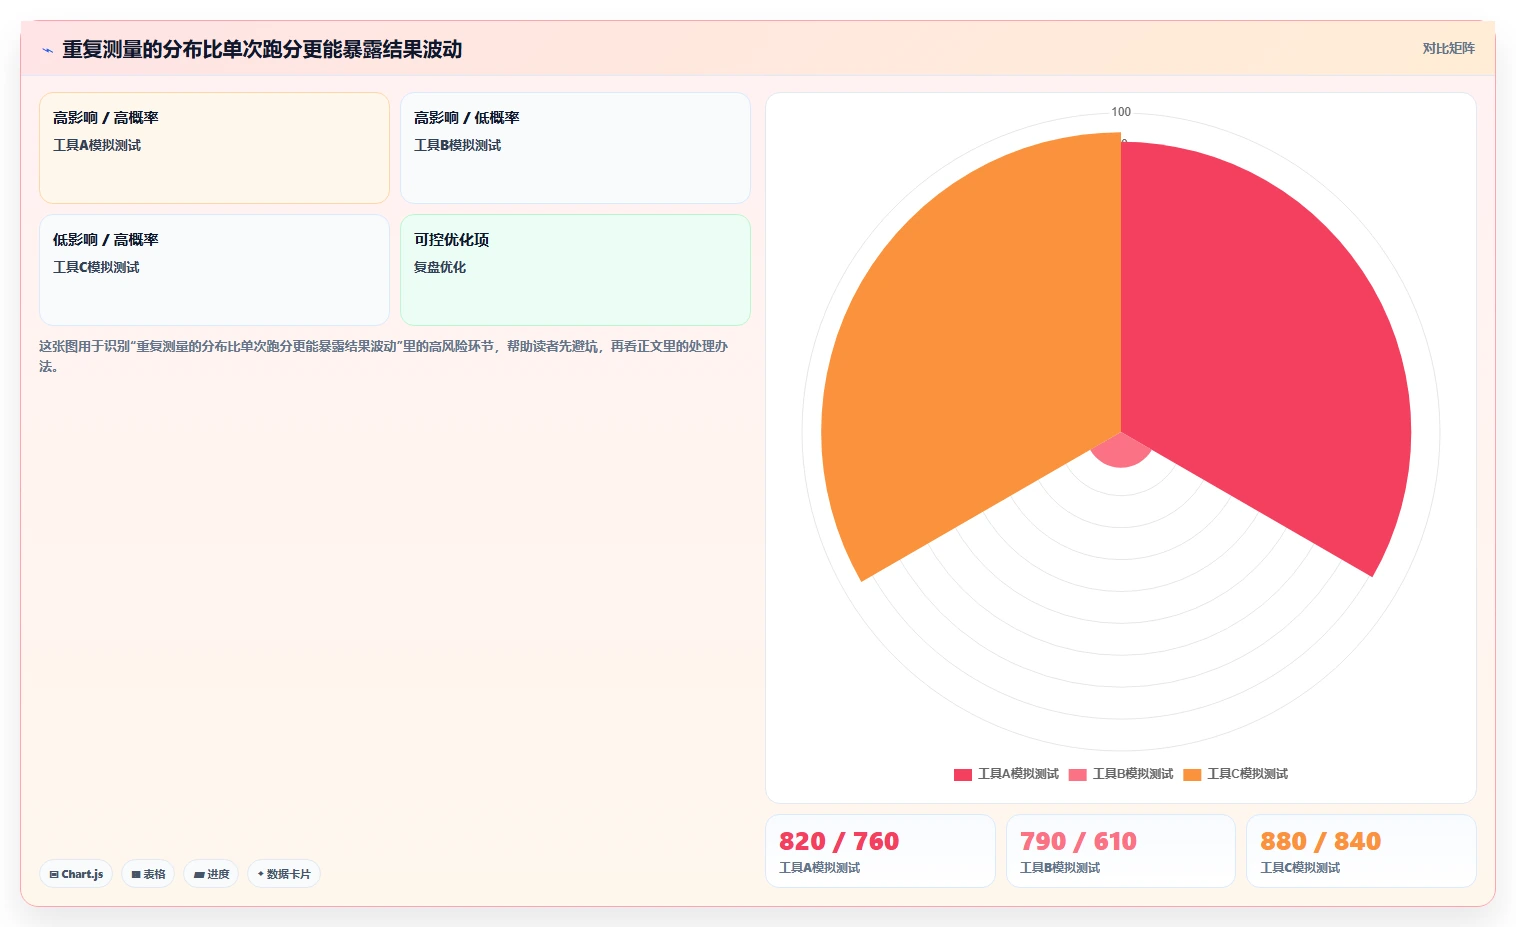
Task: Click the 790 / 610 stat card
Action: point(1120,851)
